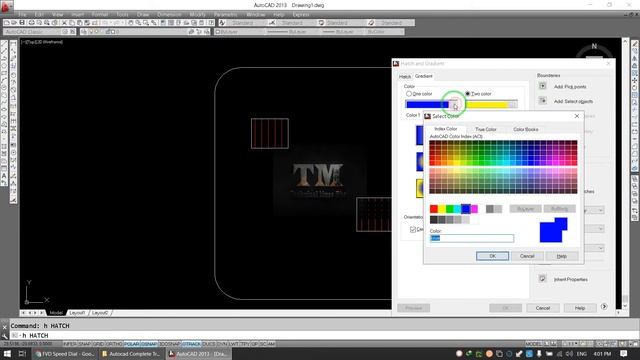Open Task View on the taskbar
Screen dimensions: 640x360
pyautogui.click(x=22, y=354)
